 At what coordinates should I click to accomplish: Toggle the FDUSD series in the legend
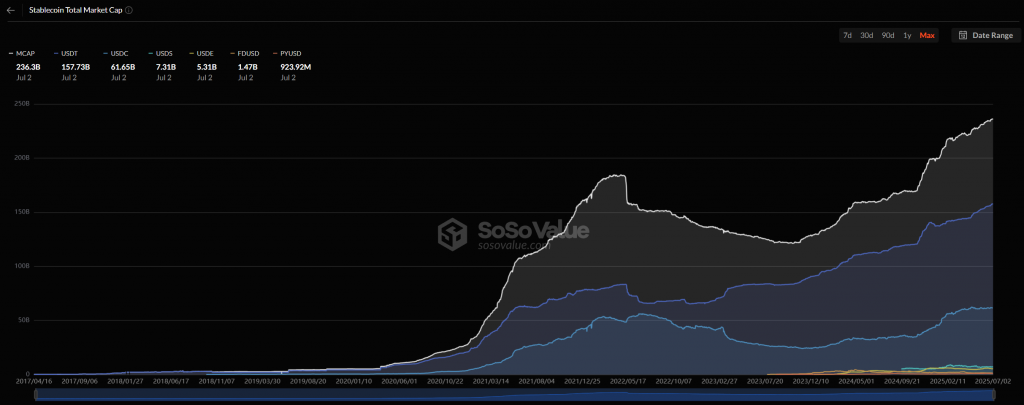tap(248, 51)
